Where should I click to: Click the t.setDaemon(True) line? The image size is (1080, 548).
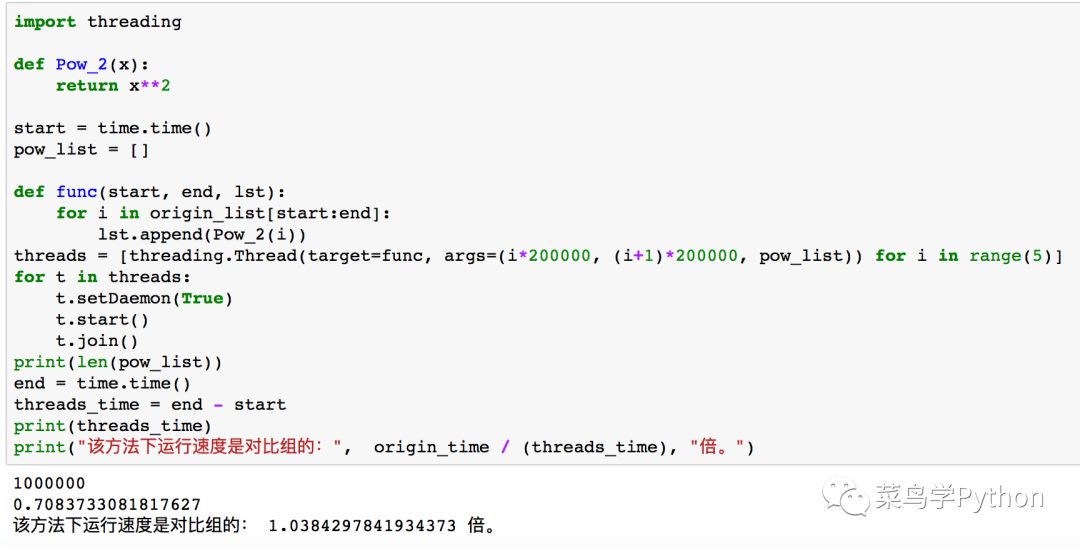tap(144, 299)
